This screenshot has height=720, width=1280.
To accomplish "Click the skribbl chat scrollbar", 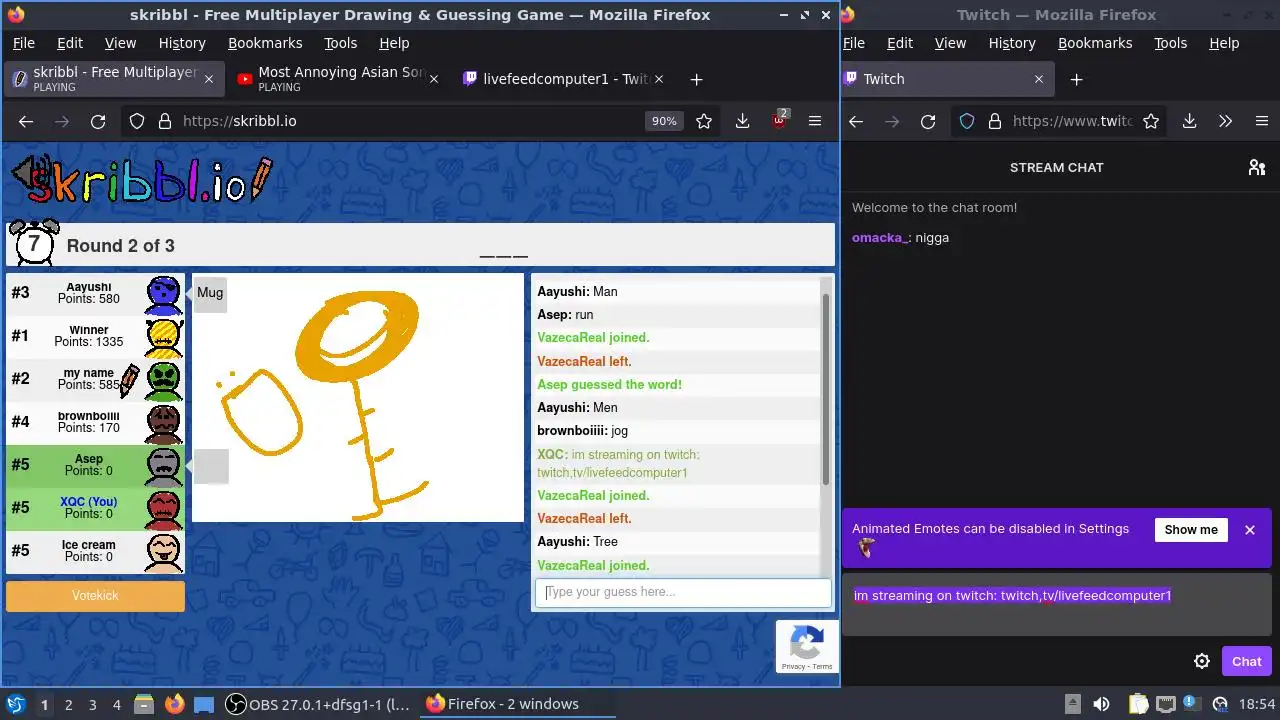I will 826,390.
